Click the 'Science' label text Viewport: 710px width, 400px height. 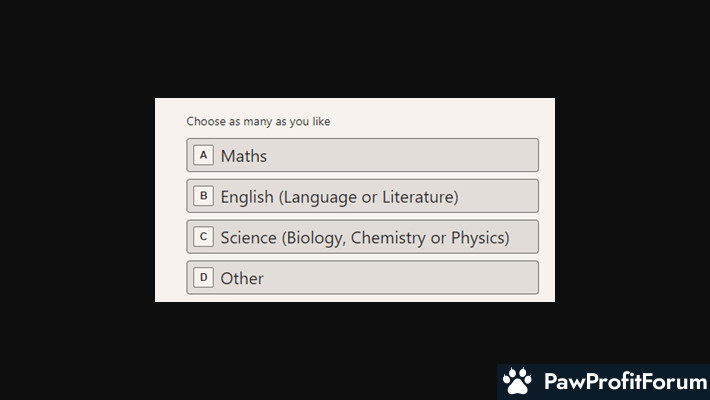(248, 237)
